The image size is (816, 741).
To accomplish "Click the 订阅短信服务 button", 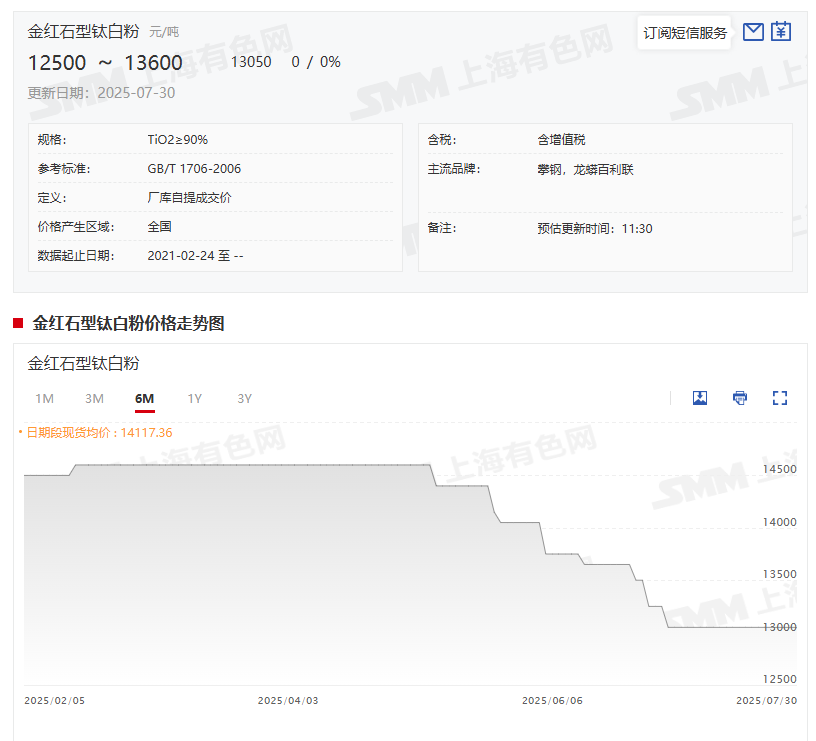I will click(685, 33).
